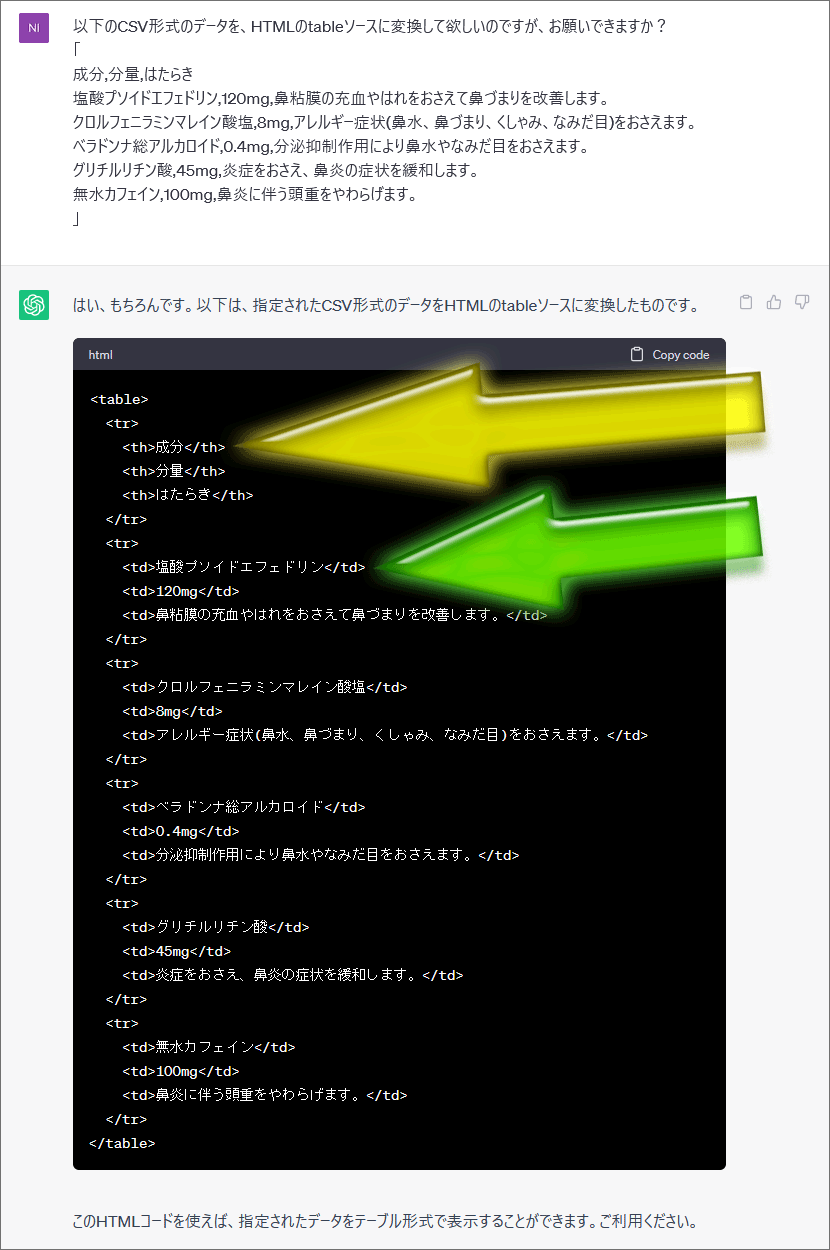830x1250 pixels.
Task: Click the Copy code button
Action: click(x=670, y=355)
